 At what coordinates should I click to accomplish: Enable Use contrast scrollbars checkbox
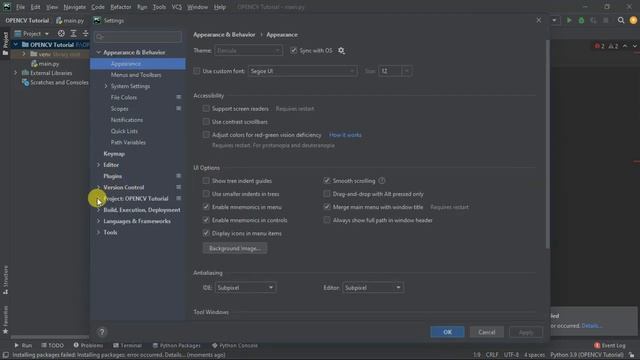pyautogui.click(x=206, y=122)
